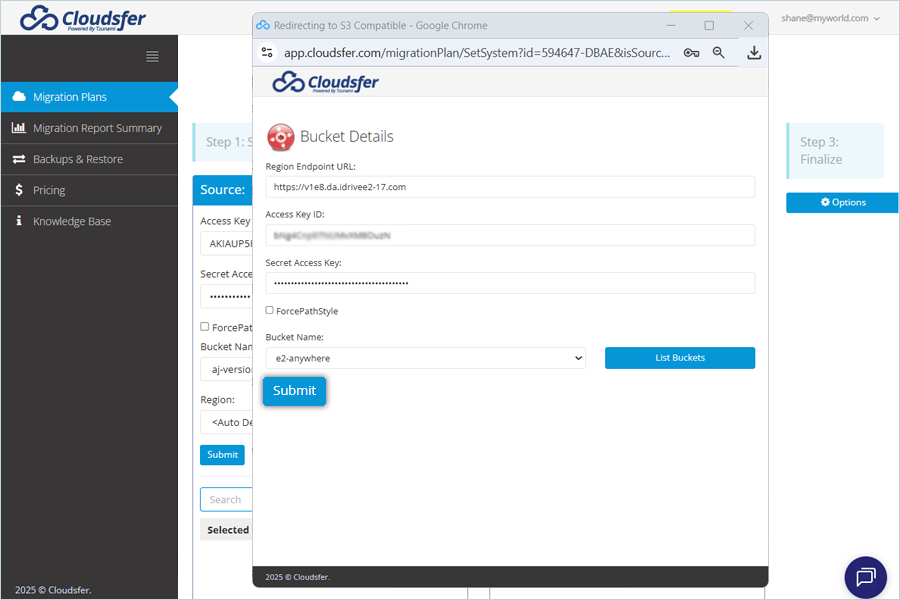Screen dimensions: 900x600
Task: Toggle the hamburger sidebar menu icon
Action: point(152,56)
